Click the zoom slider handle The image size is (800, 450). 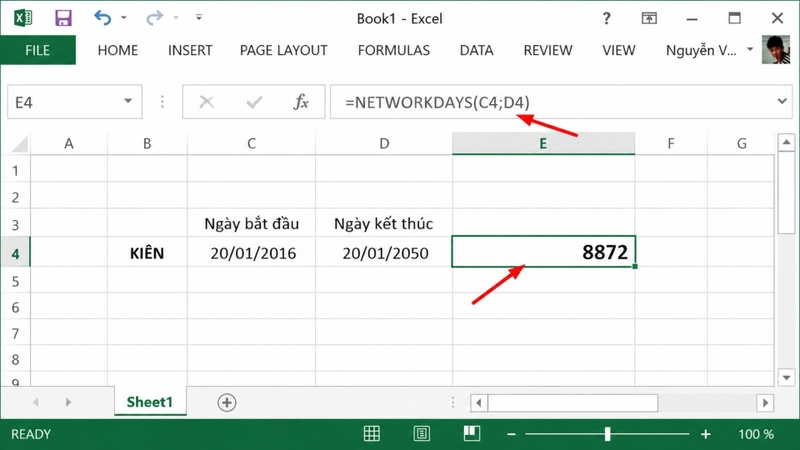[607, 434]
